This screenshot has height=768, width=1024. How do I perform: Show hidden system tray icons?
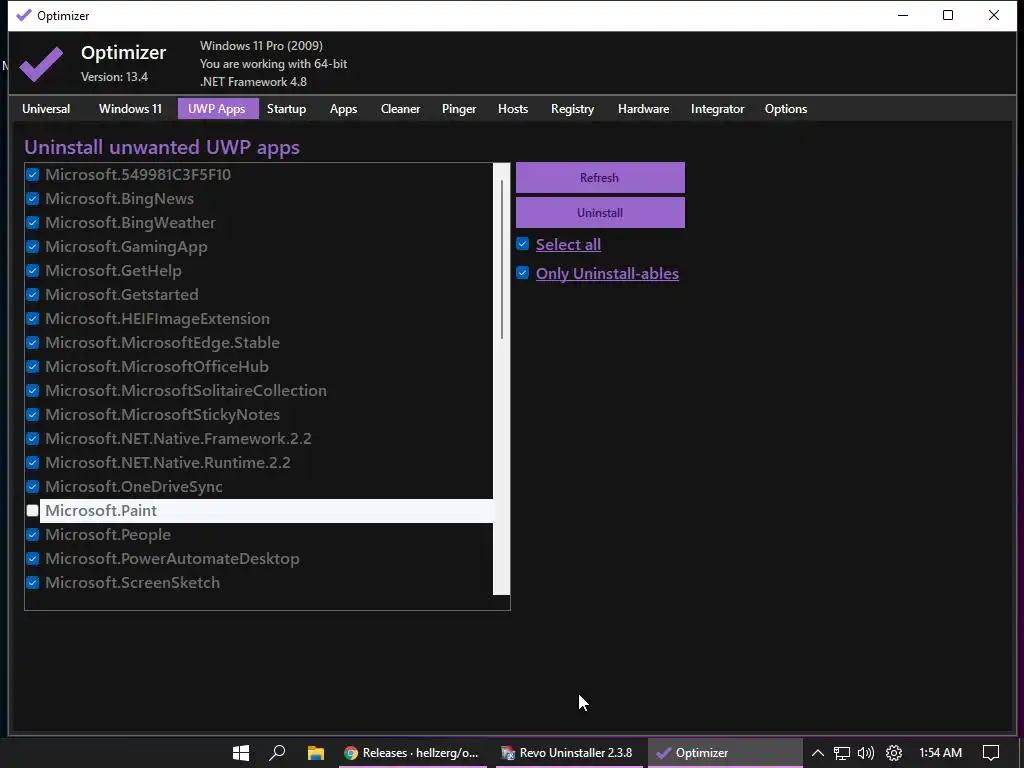(x=817, y=753)
